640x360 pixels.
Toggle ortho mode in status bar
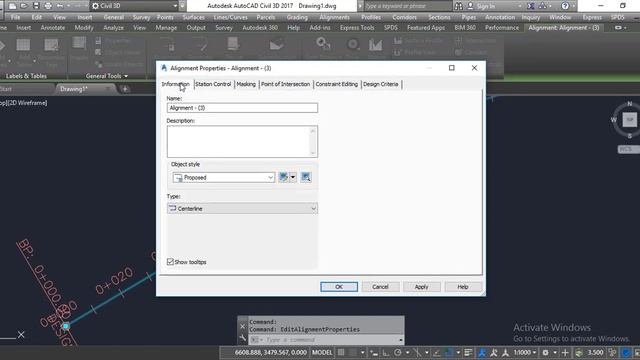point(386,352)
